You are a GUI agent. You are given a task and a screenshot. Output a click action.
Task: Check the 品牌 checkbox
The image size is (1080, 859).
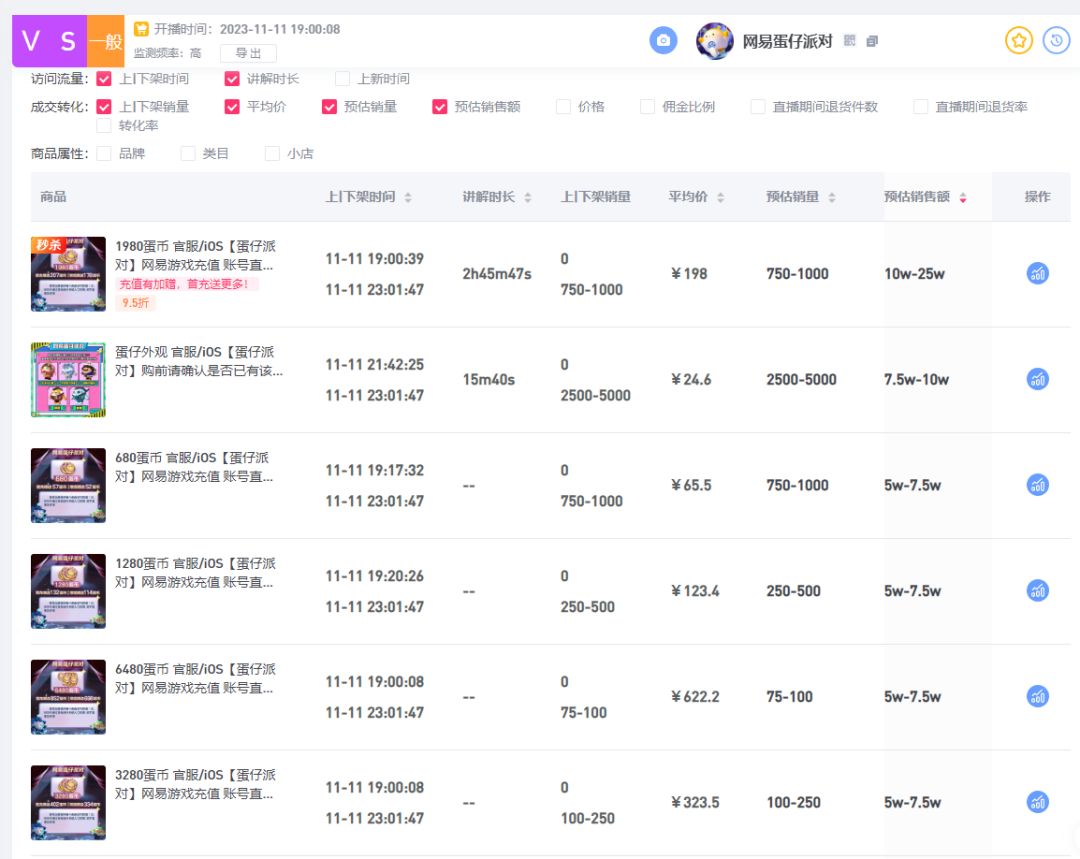tap(104, 154)
